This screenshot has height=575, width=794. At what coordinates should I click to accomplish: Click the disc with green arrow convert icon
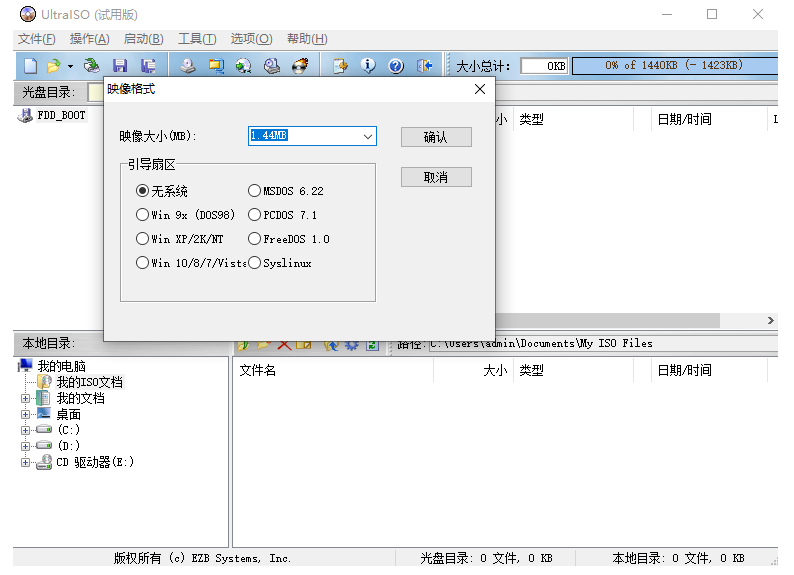[244, 66]
